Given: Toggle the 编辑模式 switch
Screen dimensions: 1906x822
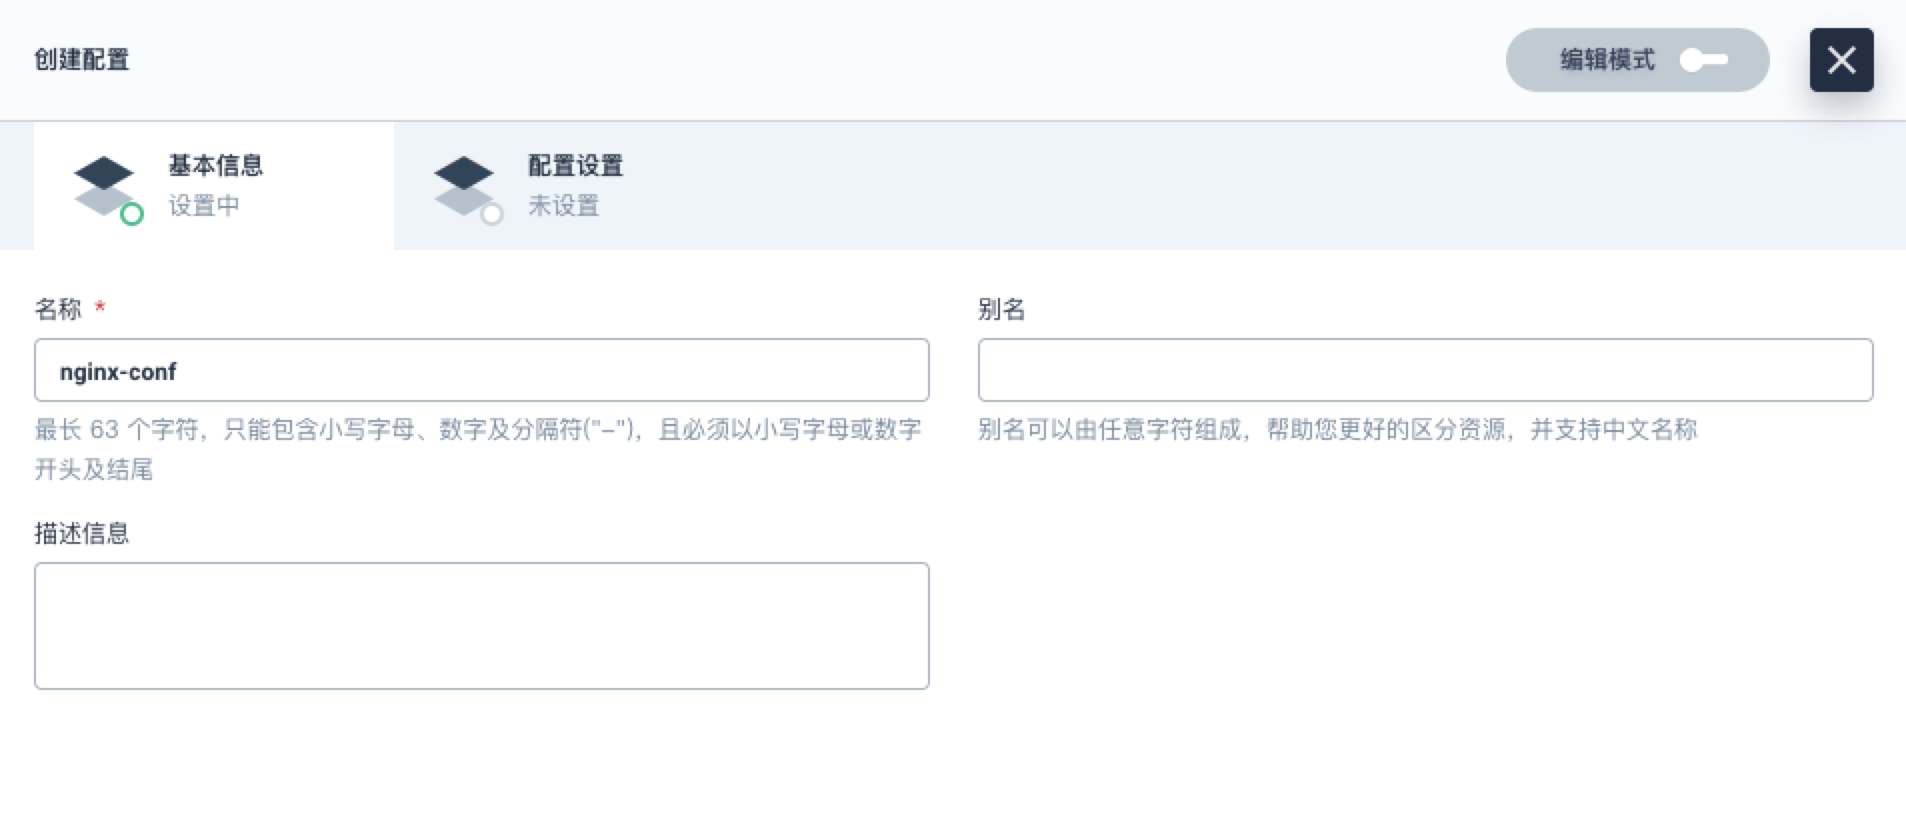Looking at the screenshot, I should (1704, 60).
